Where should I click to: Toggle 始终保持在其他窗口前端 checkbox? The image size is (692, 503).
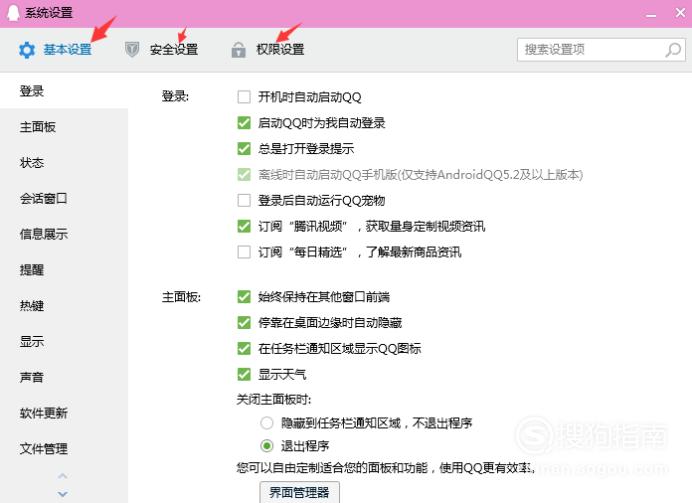point(244,297)
